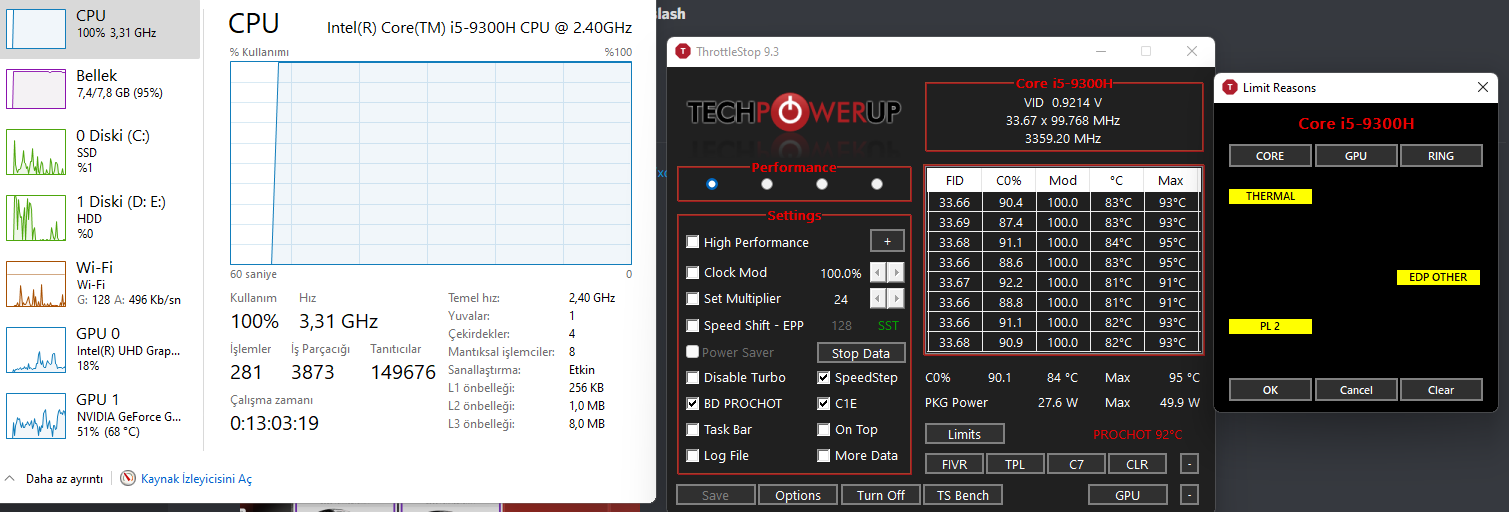1509x512 pixels.
Task: Check the More Data option
Action: click(x=824, y=455)
